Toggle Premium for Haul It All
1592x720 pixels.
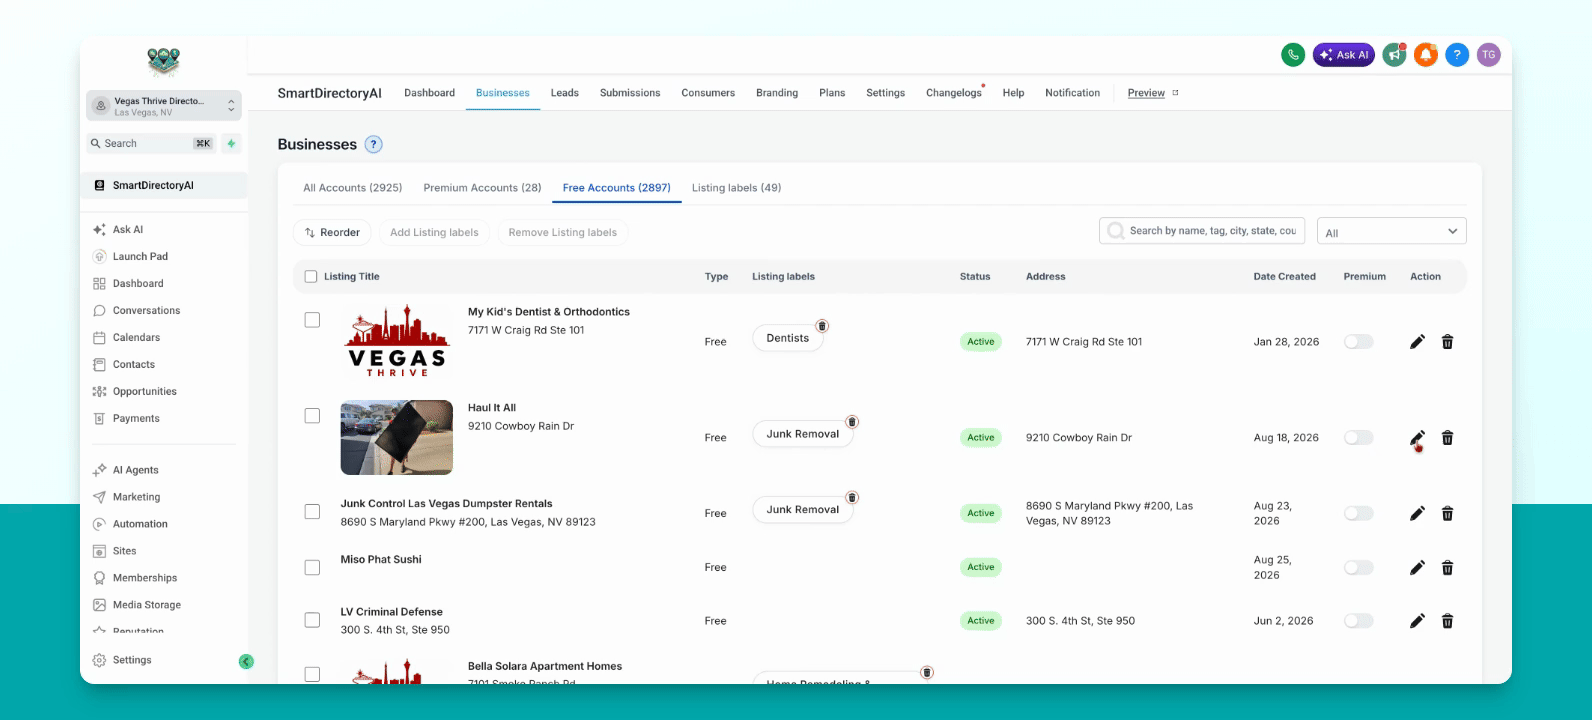[1358, 438]
